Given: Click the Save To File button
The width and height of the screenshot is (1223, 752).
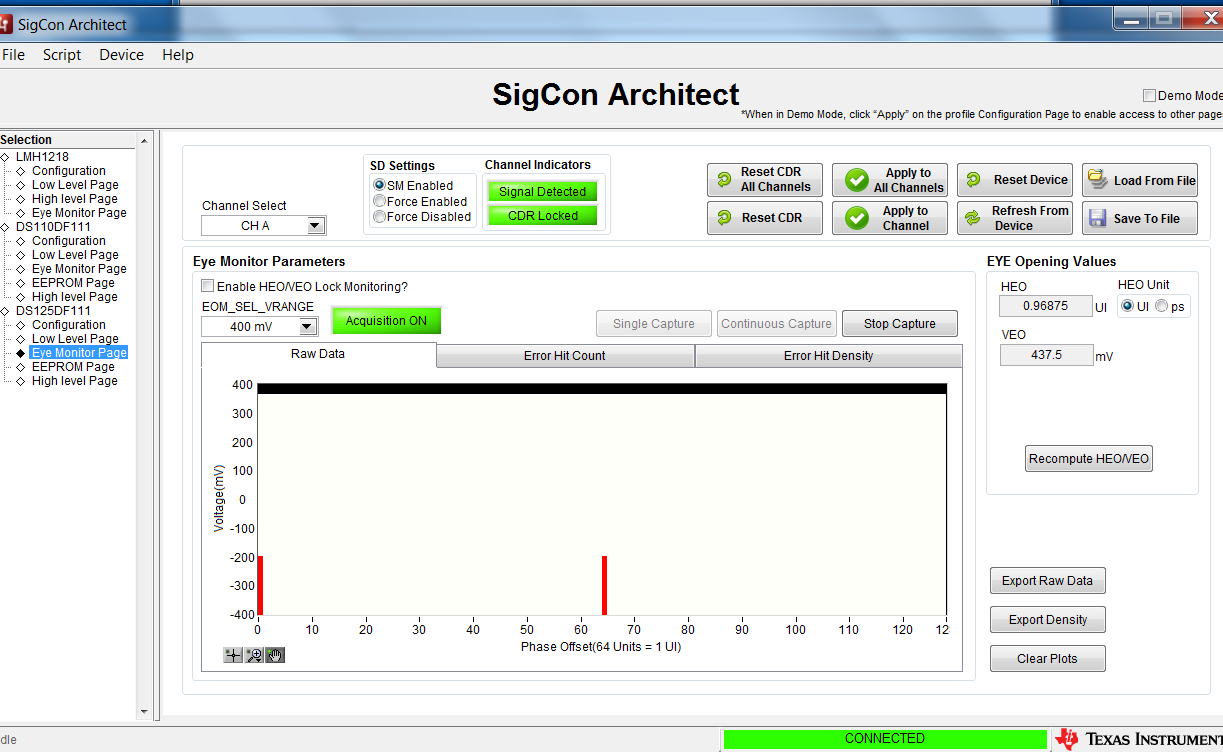Looking at the screenshot, I should [1140, 218].
